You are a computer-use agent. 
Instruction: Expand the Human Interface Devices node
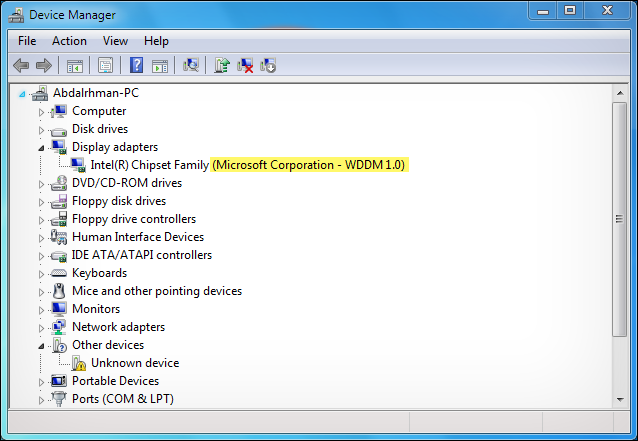(41, 238)
